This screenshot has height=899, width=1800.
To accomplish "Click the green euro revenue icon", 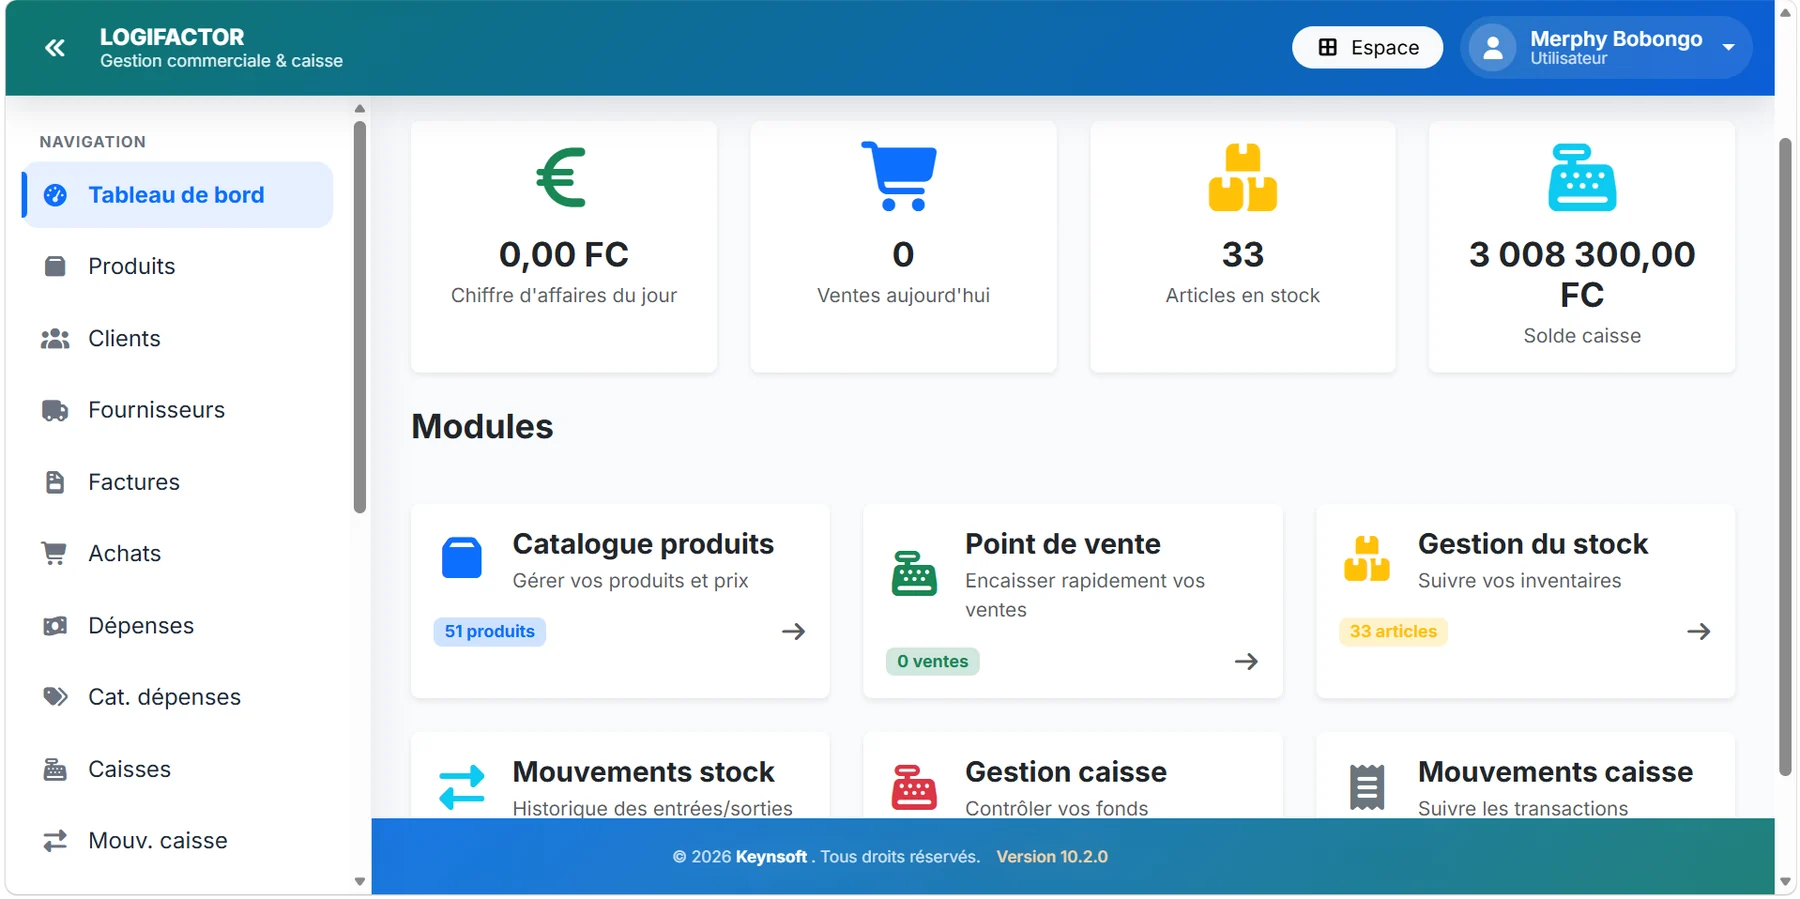I will tap(562, 177).
